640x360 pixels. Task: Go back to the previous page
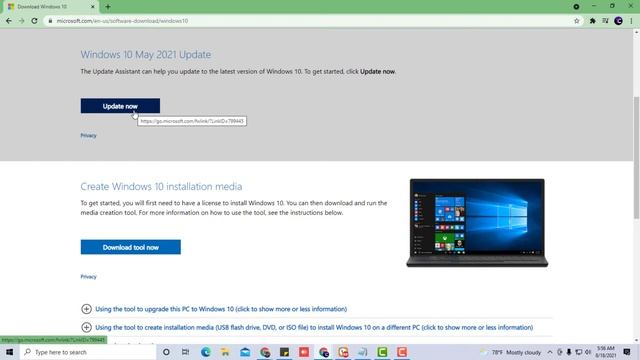[9, 21]
